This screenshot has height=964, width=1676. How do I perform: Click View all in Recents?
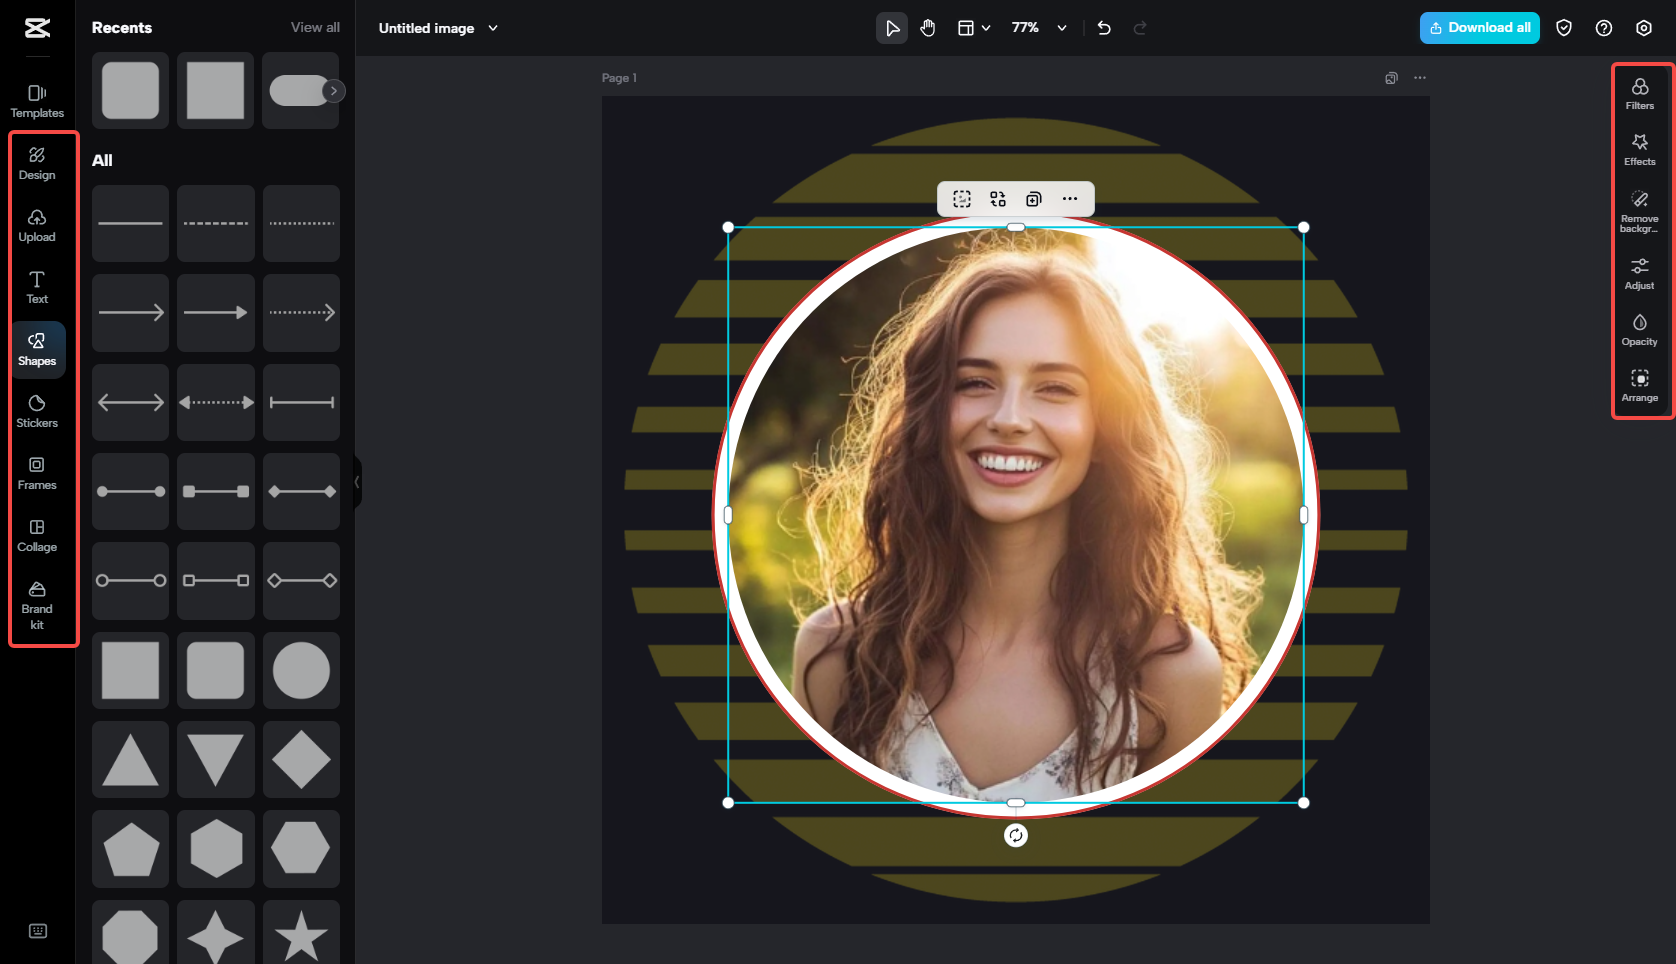[x=315, y=27]
